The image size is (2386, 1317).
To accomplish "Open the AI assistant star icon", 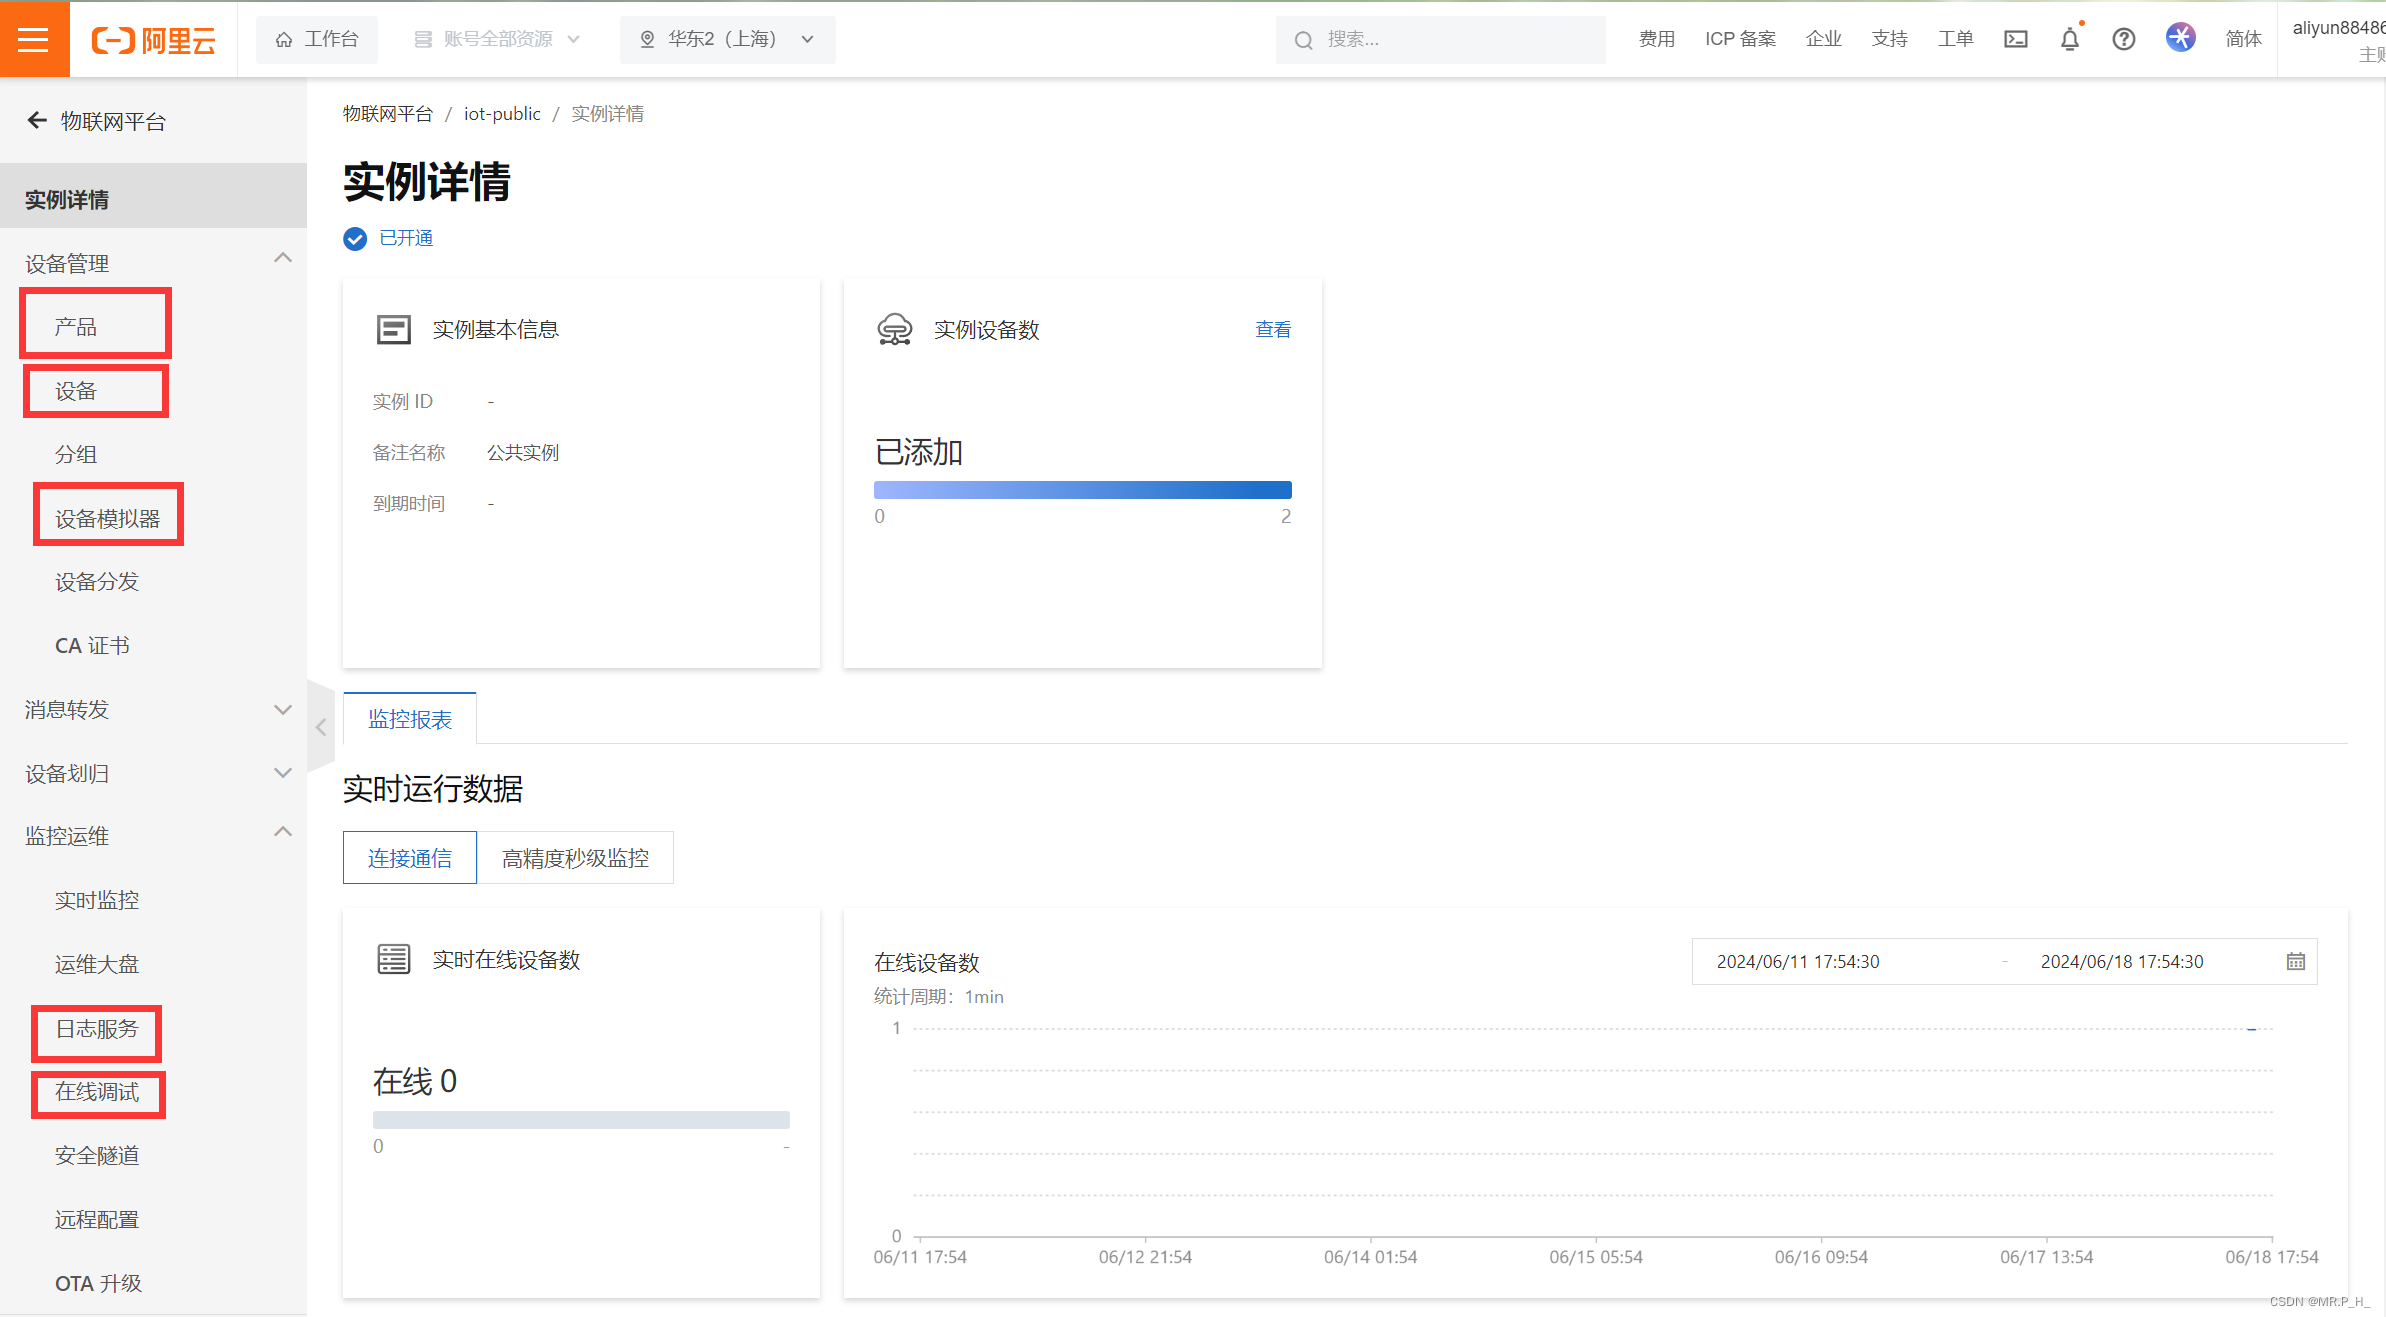I will click(2180, 38).
